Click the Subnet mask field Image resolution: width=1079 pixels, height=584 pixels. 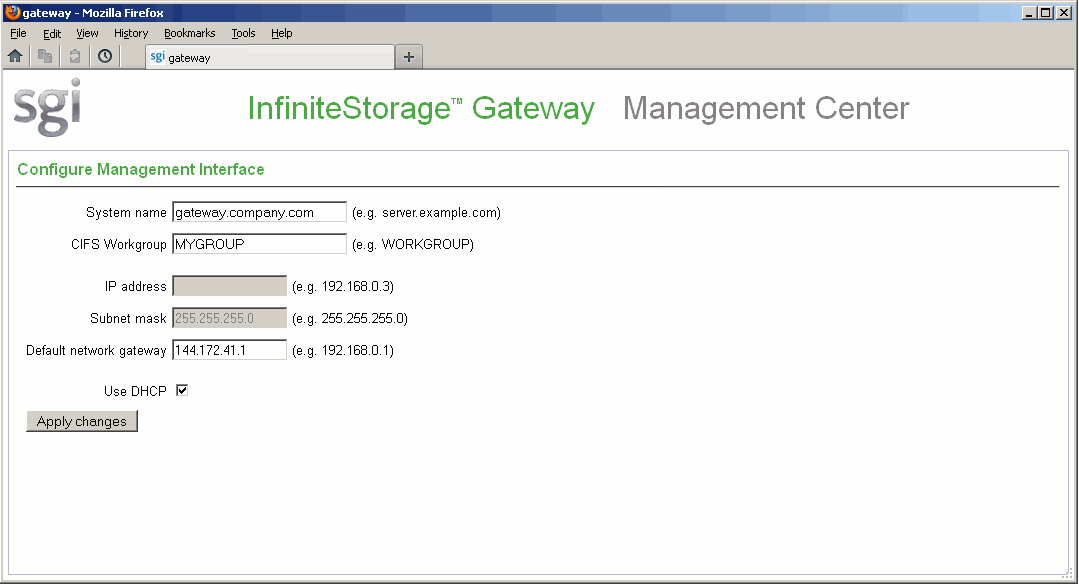pos(229,318)
